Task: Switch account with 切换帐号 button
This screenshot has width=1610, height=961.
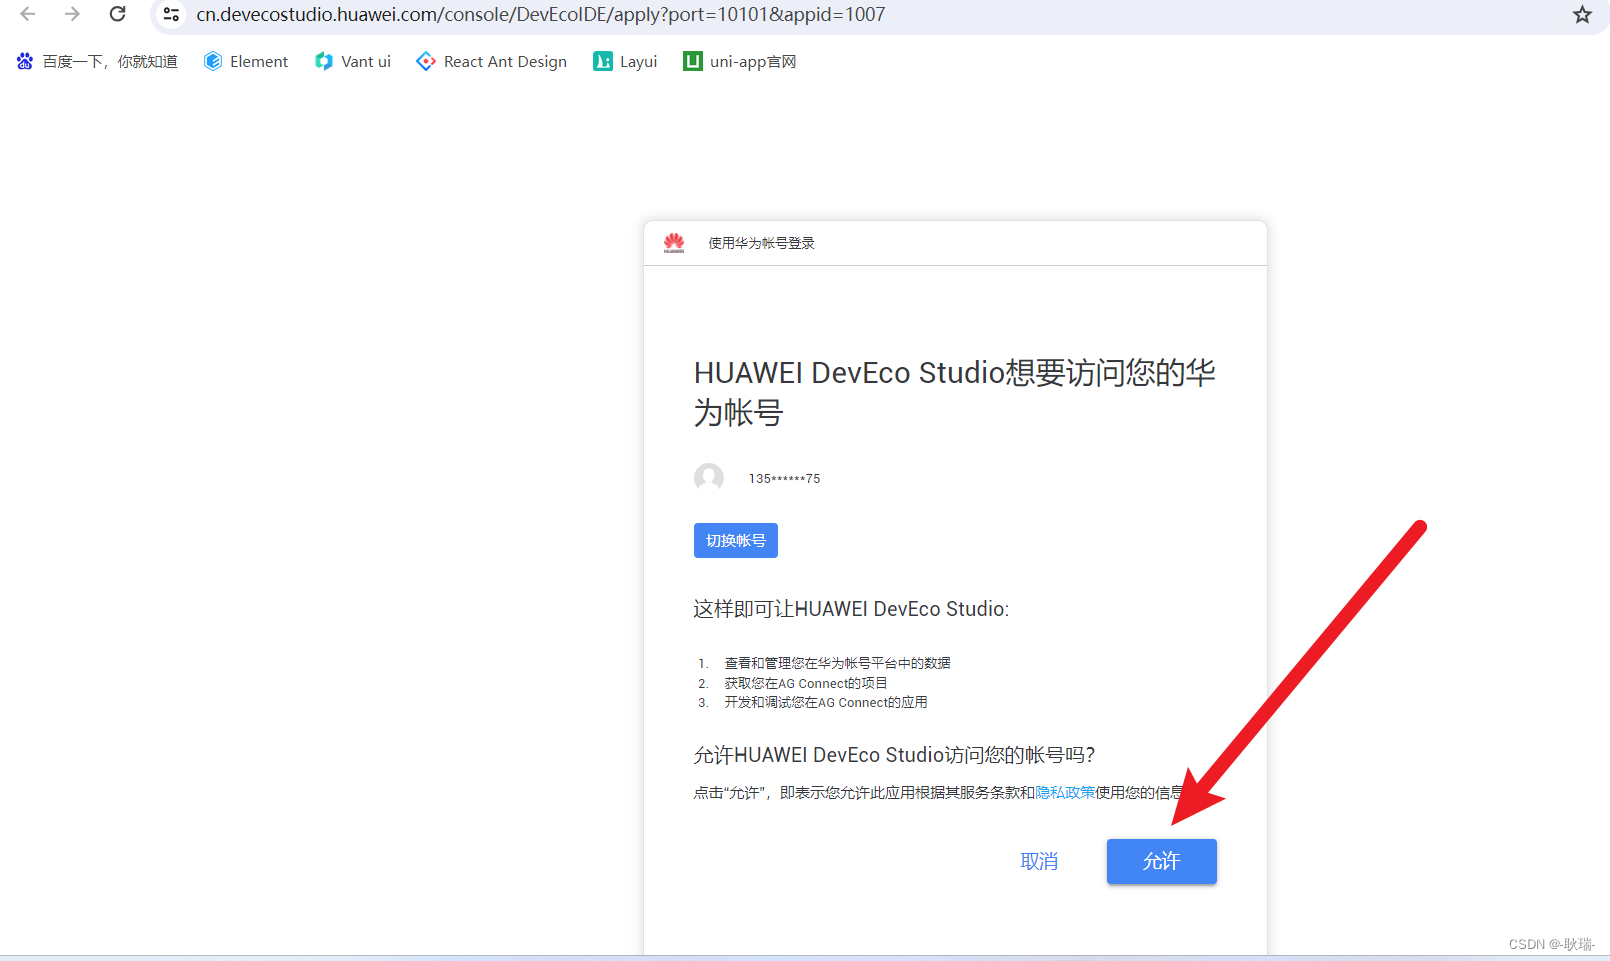Action: tap(736, 540)
